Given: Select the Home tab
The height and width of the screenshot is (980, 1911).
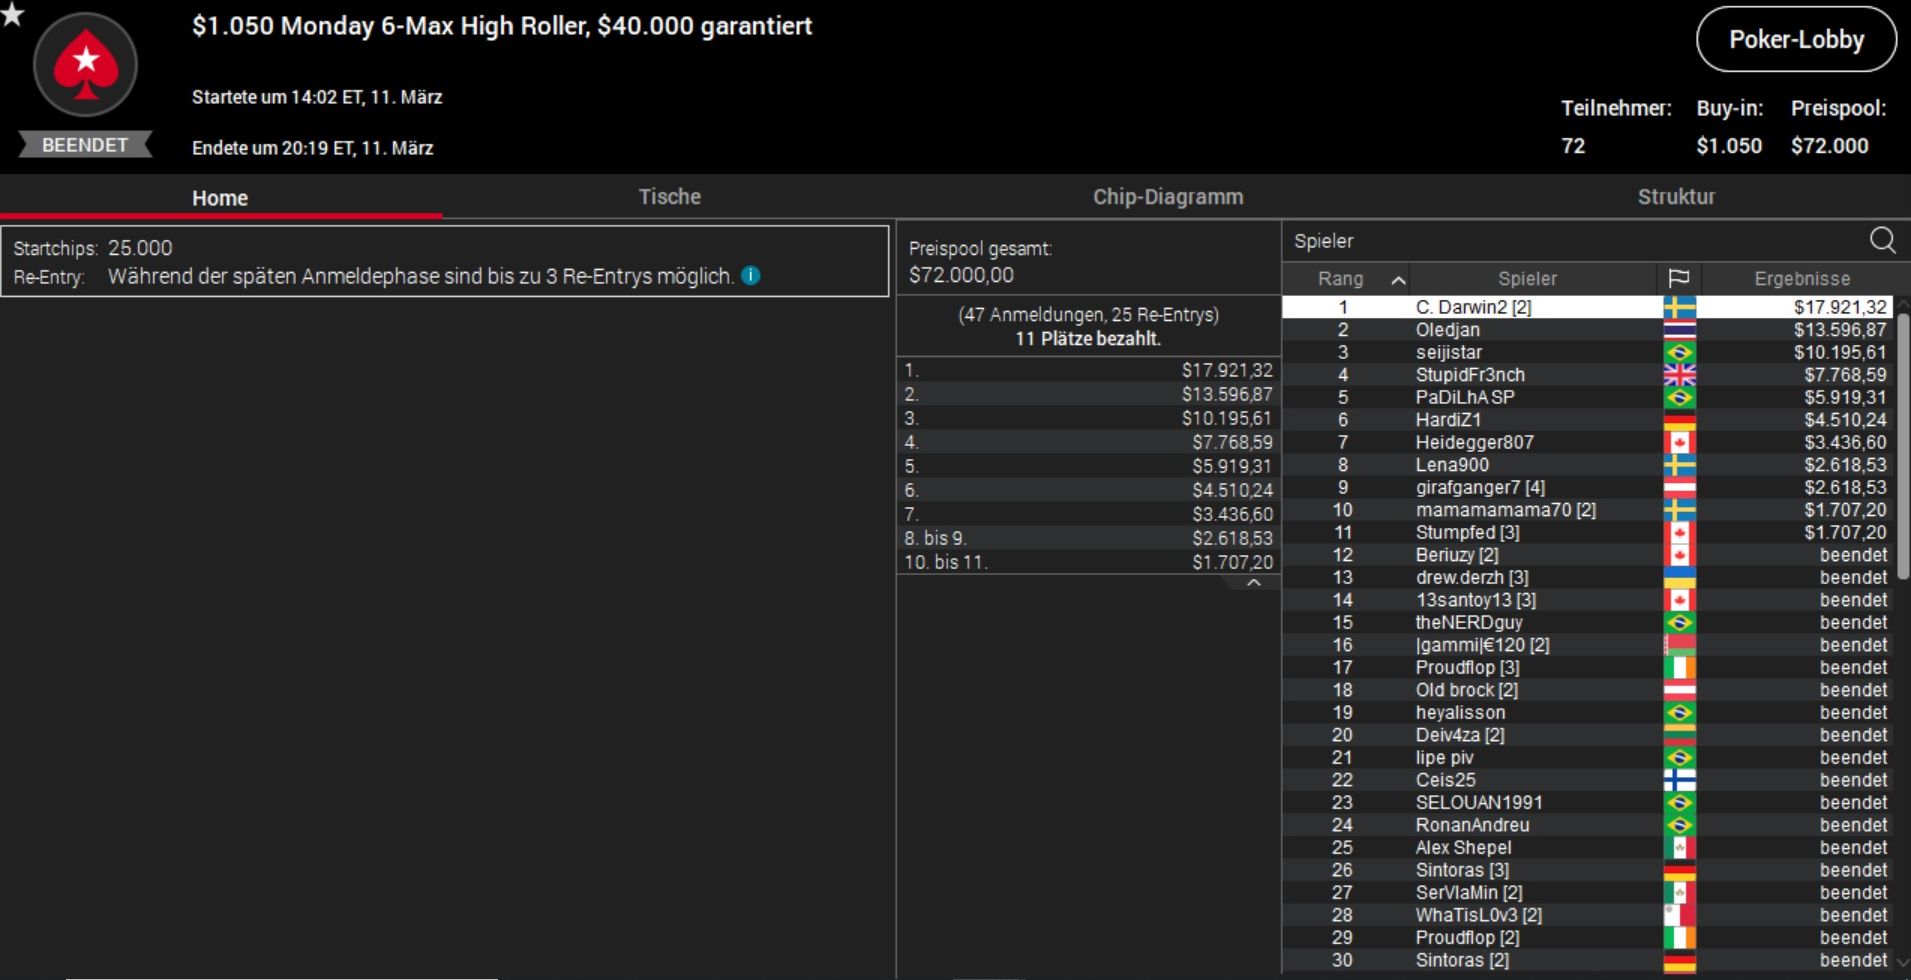Looking at the screenshot, I should tap(220, 198).
